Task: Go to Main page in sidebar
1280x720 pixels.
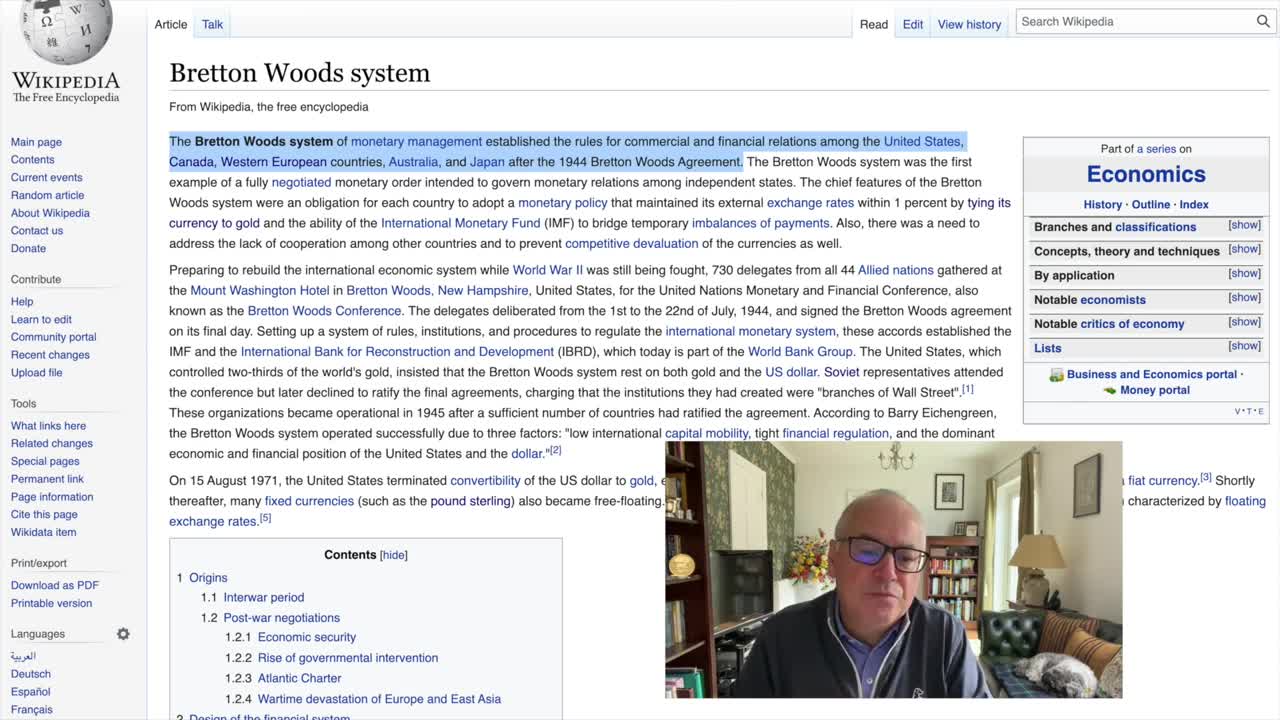Action: tap(36, 142)
